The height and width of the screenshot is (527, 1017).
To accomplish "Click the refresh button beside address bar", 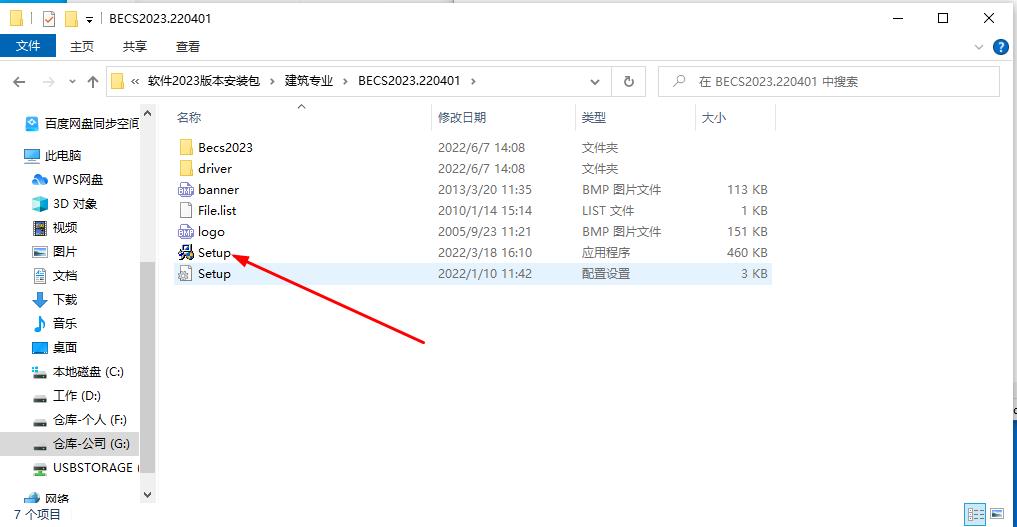I will click(x=628, y=82).
